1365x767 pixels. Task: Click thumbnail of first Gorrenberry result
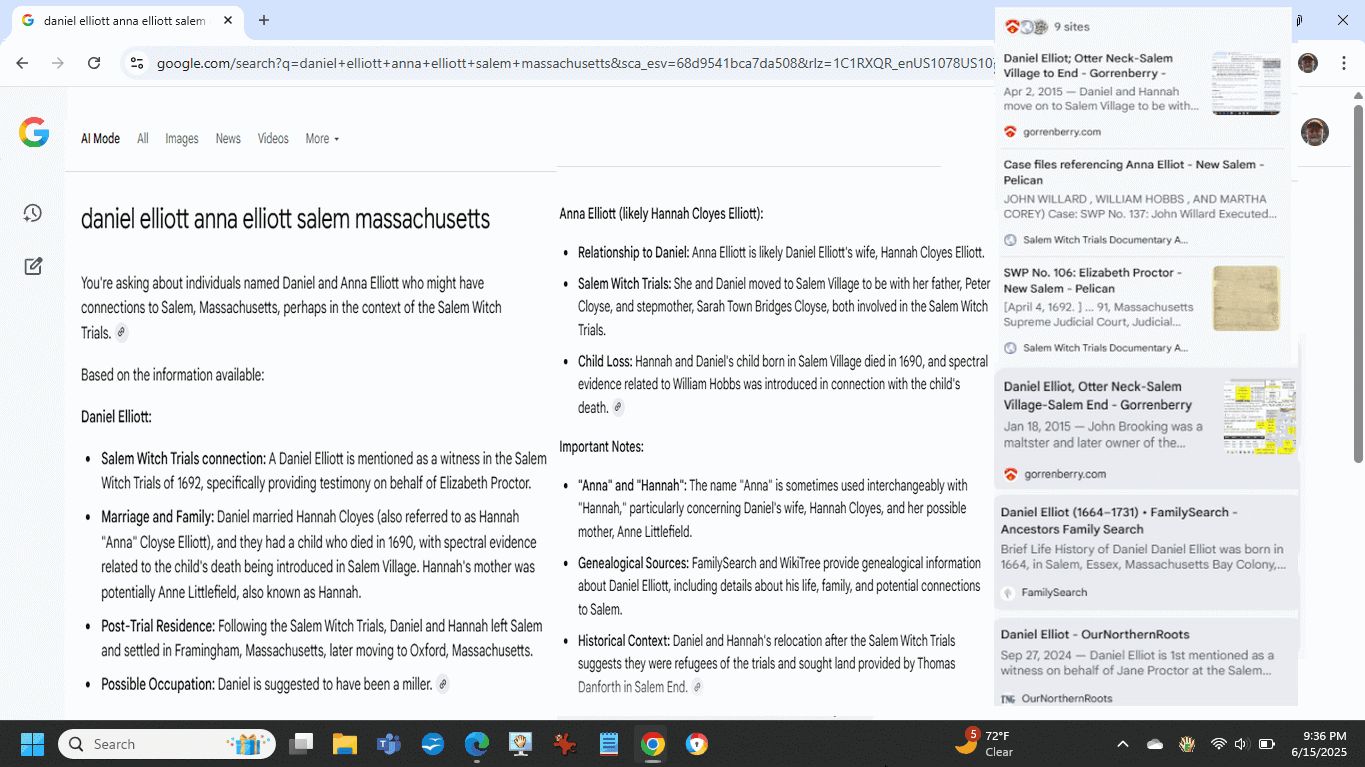pyautogui.click(x=1246, y=84)
